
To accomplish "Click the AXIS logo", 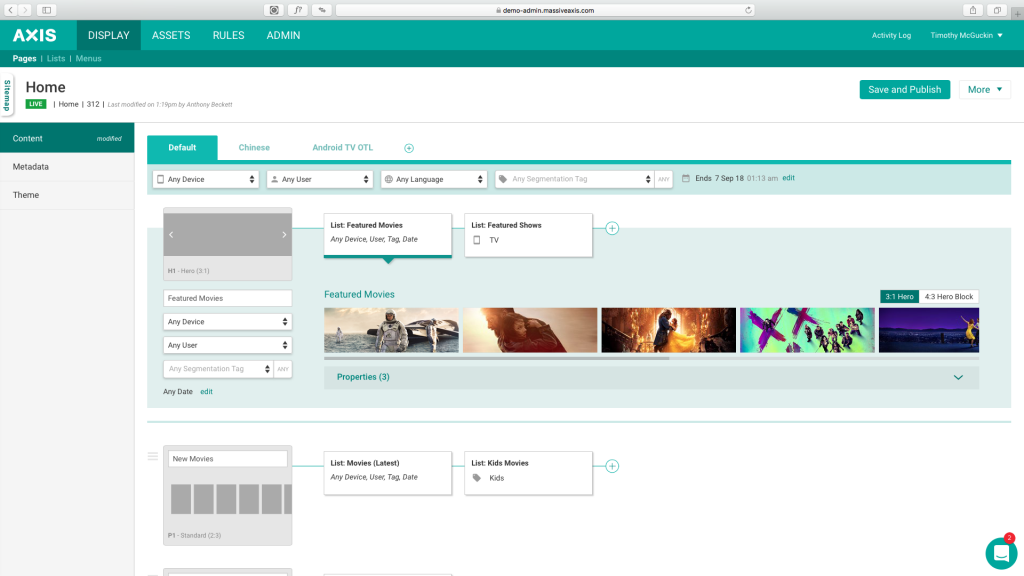I will pyautogui.click(x=35, y=35).
